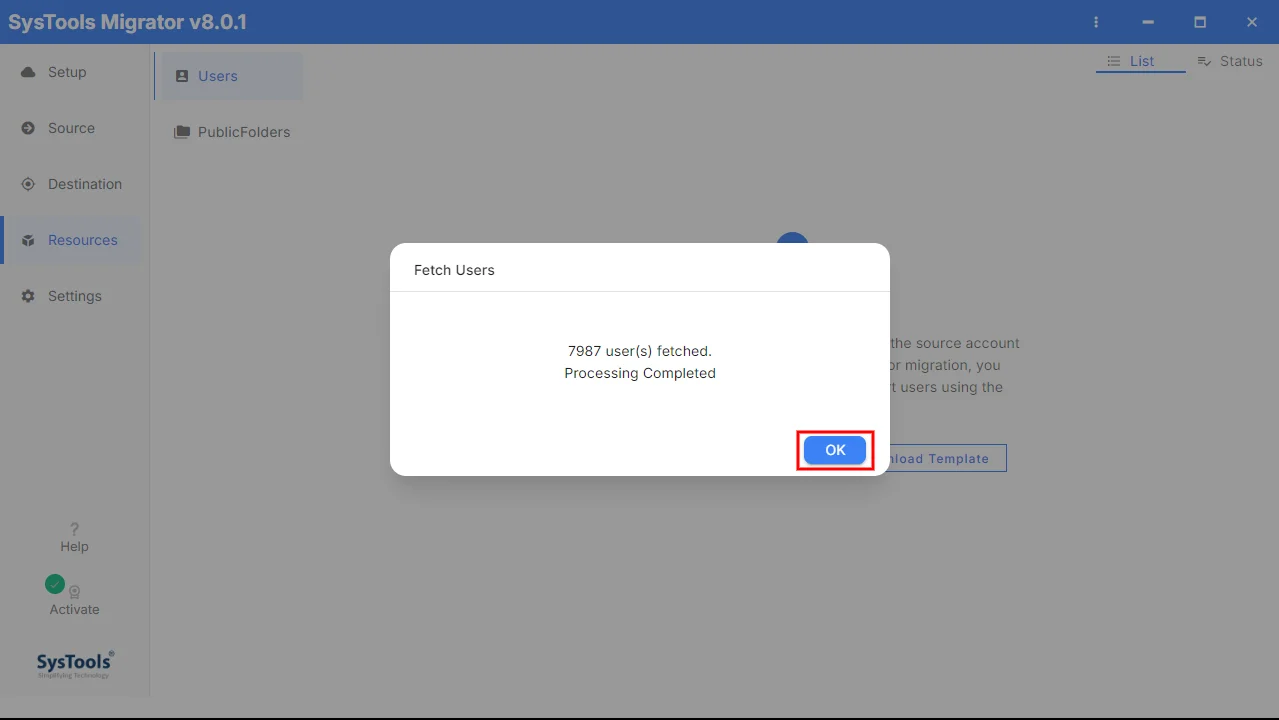Open Settings section
Screen dimensions: 1279x720
click(x=70, y=296)
